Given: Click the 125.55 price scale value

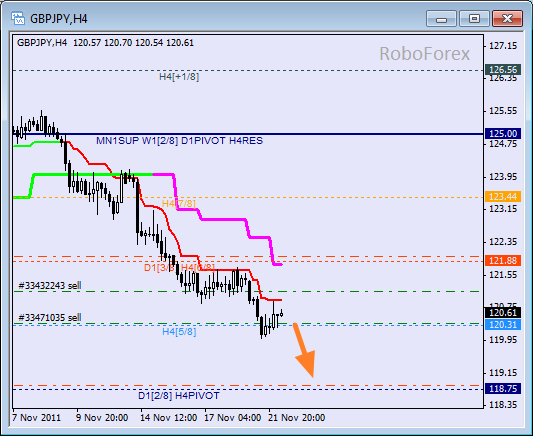Looking at the screenshot, I should 503,111.
